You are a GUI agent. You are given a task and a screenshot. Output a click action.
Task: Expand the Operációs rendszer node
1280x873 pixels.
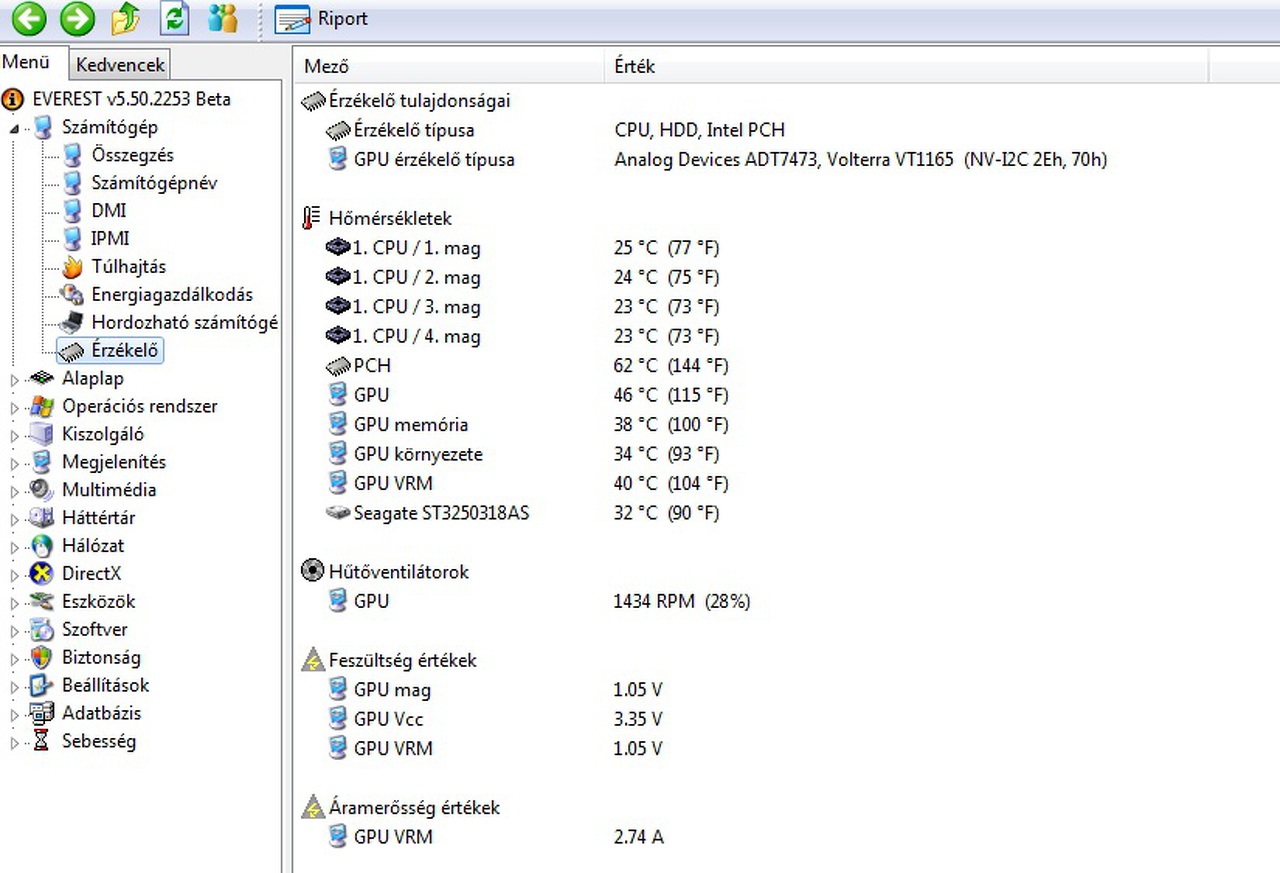coord(14,407)
